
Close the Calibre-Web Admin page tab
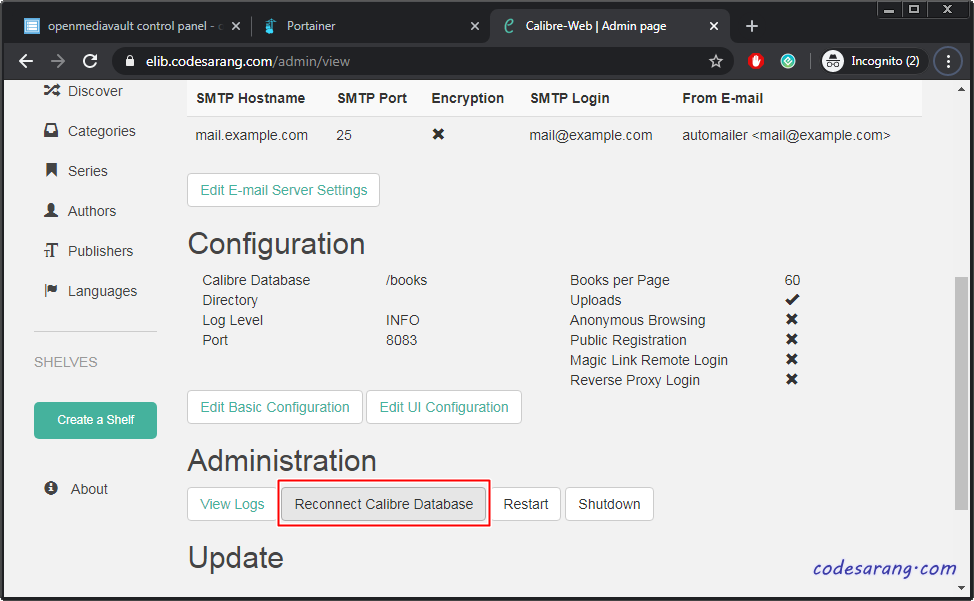tap(714, 26)
